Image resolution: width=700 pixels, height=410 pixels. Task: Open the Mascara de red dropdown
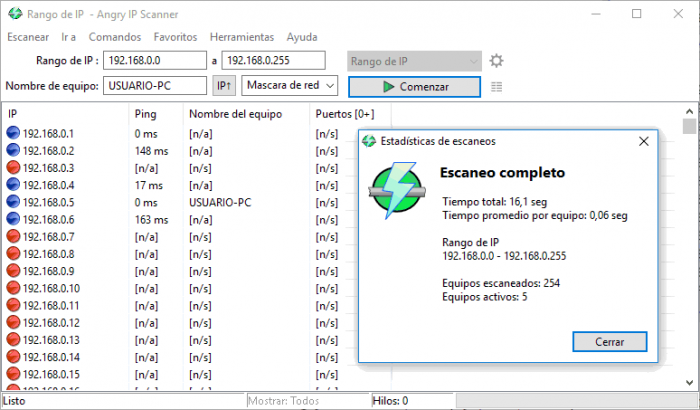290,85
